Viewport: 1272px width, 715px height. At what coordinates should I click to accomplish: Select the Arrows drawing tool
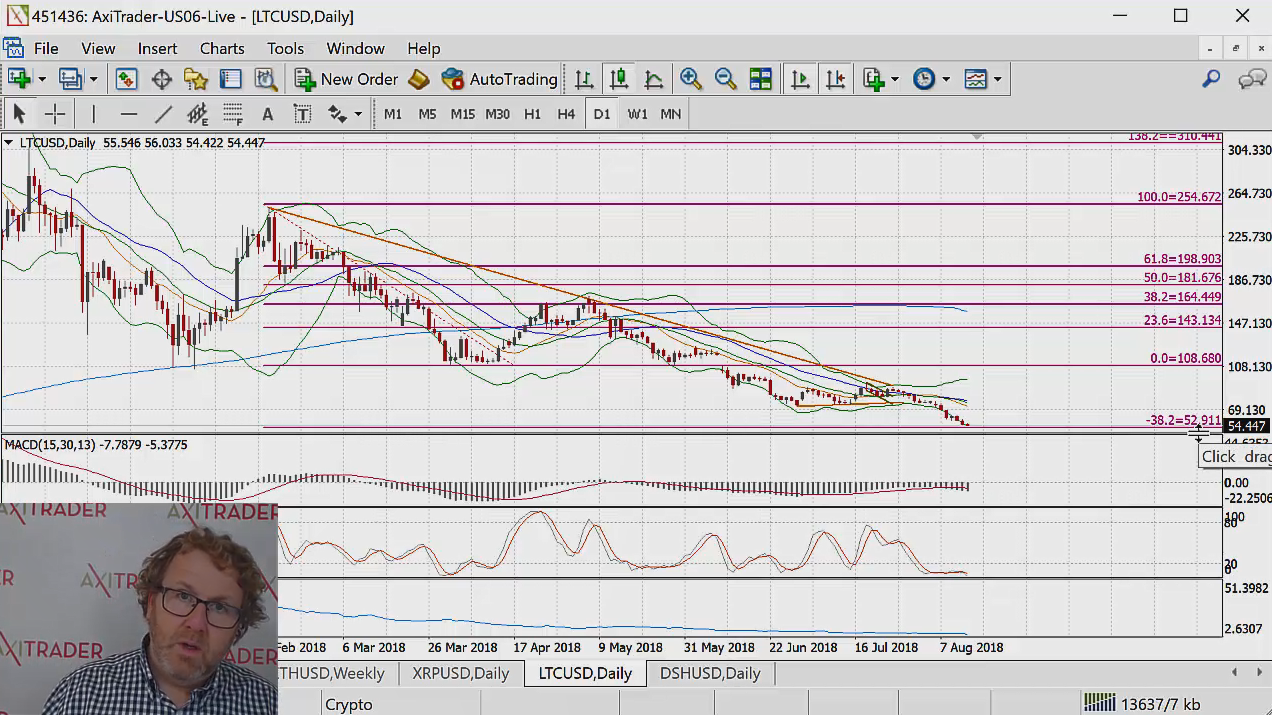pos(337,114)
